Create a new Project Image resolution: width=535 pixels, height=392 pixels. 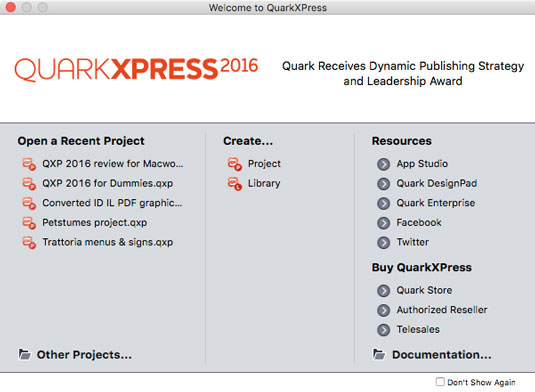264,164
